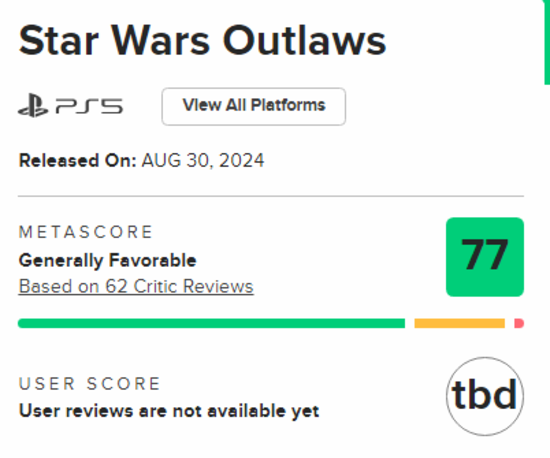Click the USER SCORE heading label

coord(89,384)
